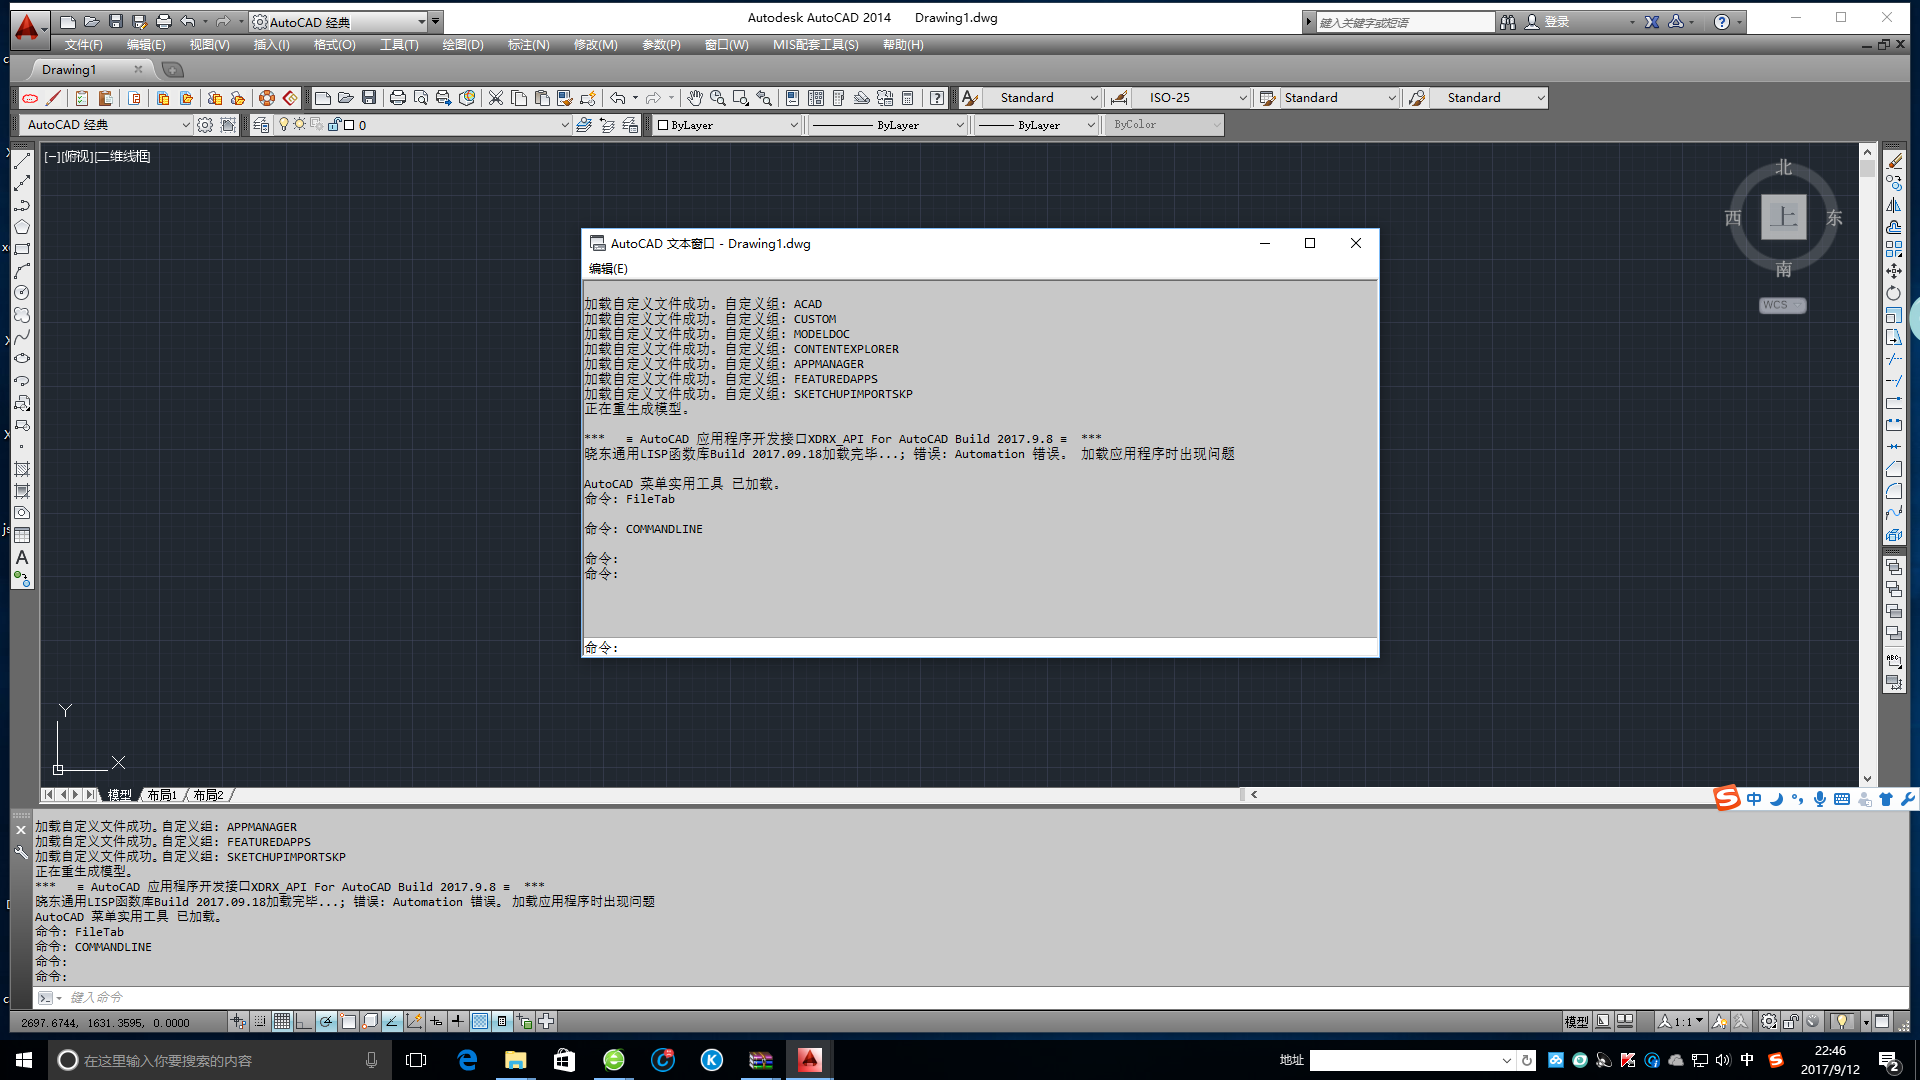
Task: Expand the AutoCAD 经典 workspace dropdown
Action: pos(185,125)
